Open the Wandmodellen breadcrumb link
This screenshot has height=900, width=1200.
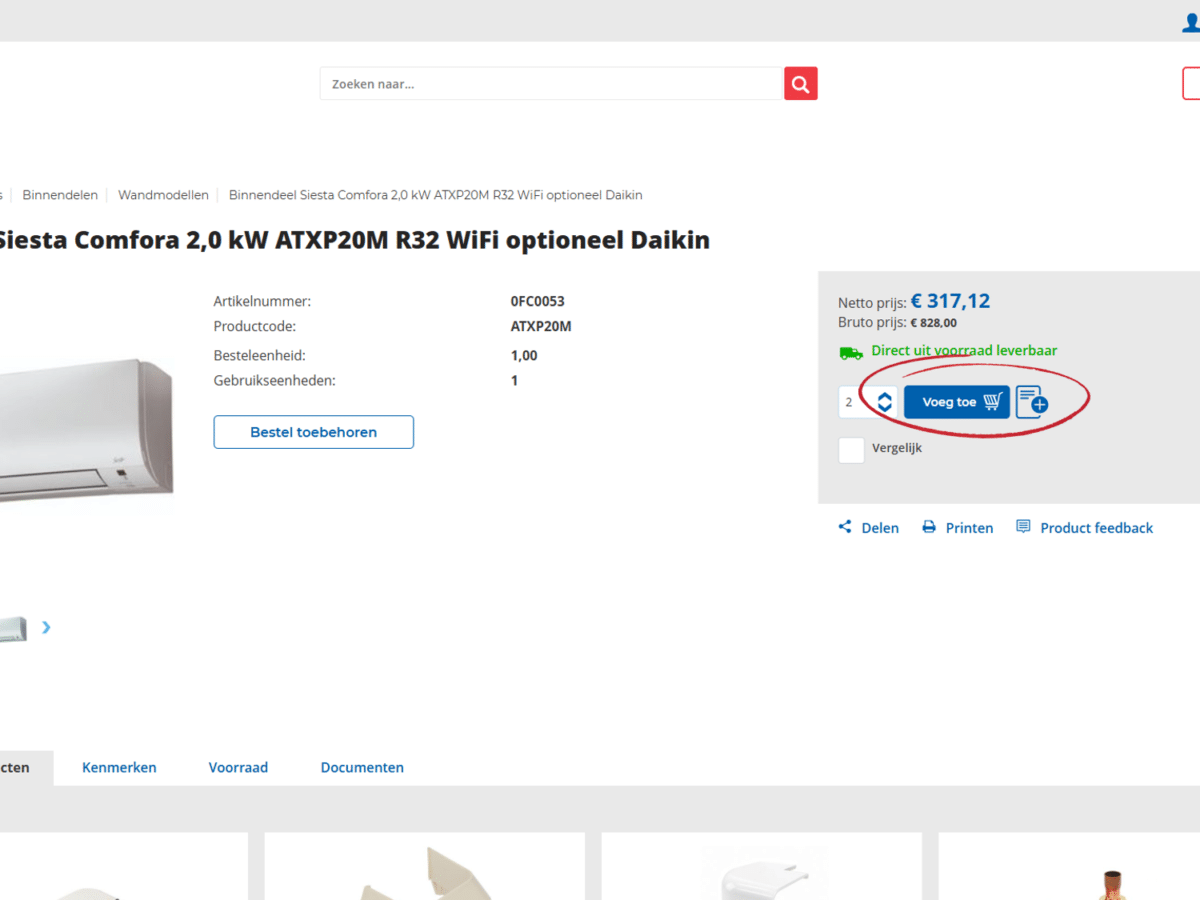click(163, 195)
